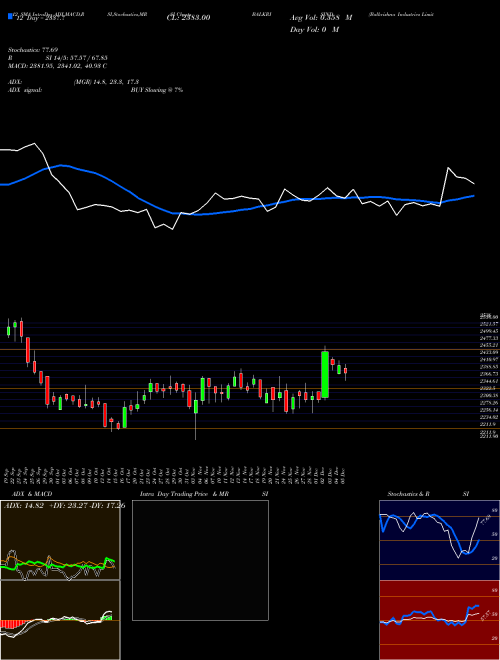Click the ADX: 14.82 +DY: 23.27 -DY: 17.26 readout
500x660 pixels.
click(64, 505)
